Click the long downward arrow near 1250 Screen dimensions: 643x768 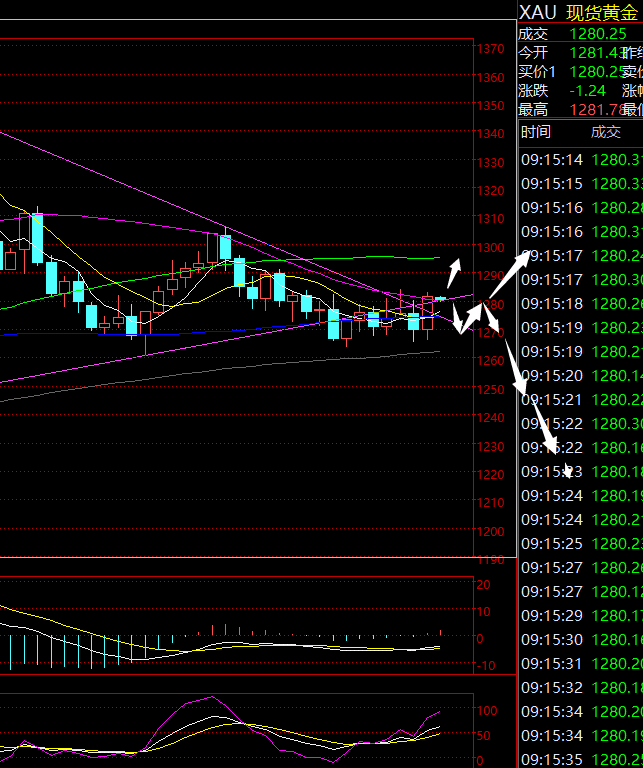coord(512,366)
